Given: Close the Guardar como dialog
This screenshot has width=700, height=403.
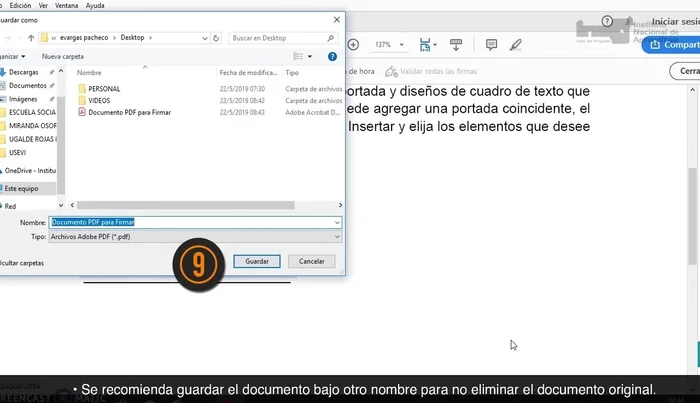Looking at the screenshot, I should tap(337, 20).
